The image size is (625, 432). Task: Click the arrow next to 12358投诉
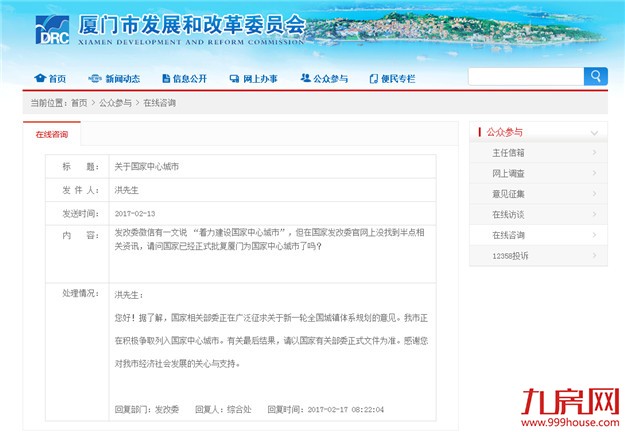(x=594, y=255)
